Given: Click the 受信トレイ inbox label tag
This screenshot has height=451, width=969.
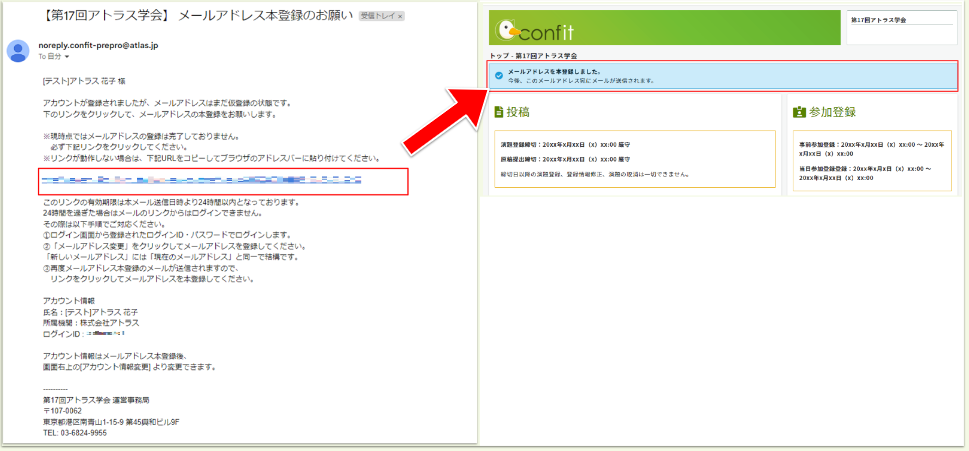Looking at the screenshot, I should point(383,17).
